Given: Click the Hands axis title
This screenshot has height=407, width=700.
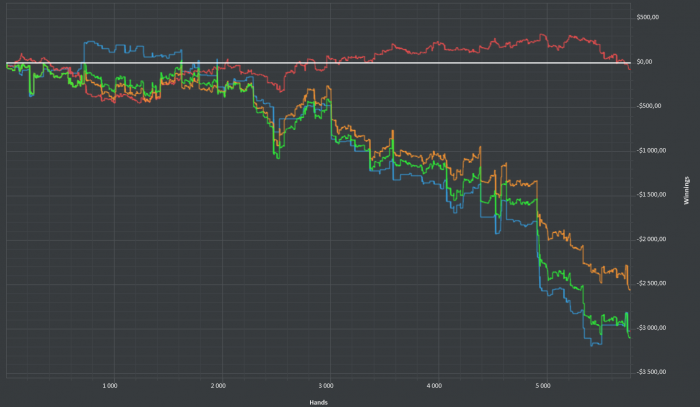Looking at the screenshot, I should (318, 403).
